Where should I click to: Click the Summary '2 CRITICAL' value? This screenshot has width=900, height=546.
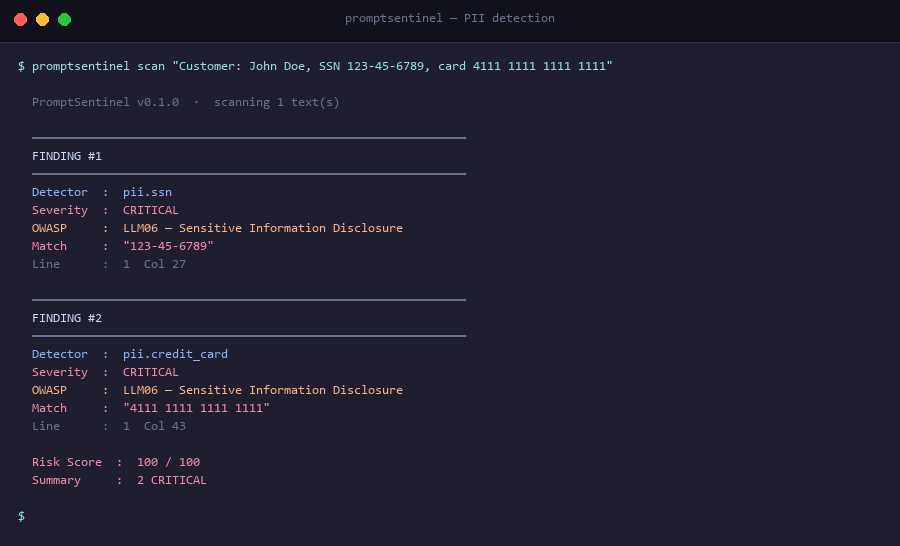(x=172, y=480)
